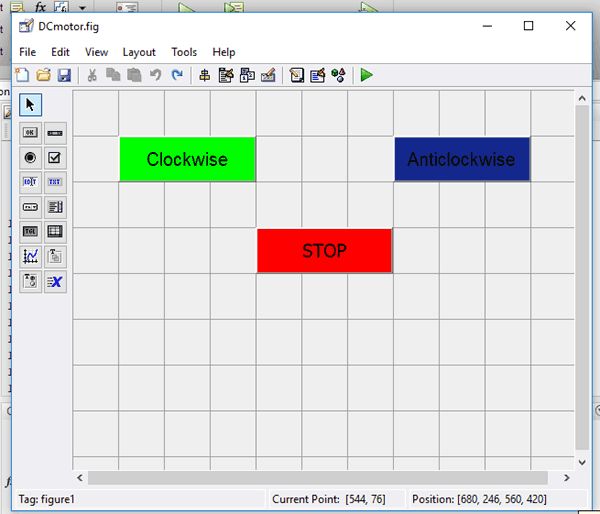
Task: Open the Object Browser icon
Action: click(x=339, y=75)
